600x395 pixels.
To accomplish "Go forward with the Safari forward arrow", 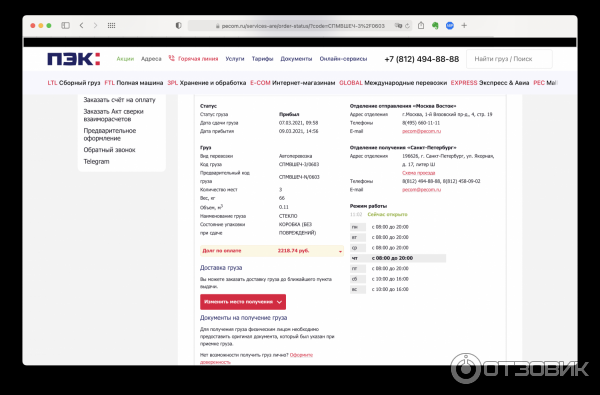I will [95, 26].
